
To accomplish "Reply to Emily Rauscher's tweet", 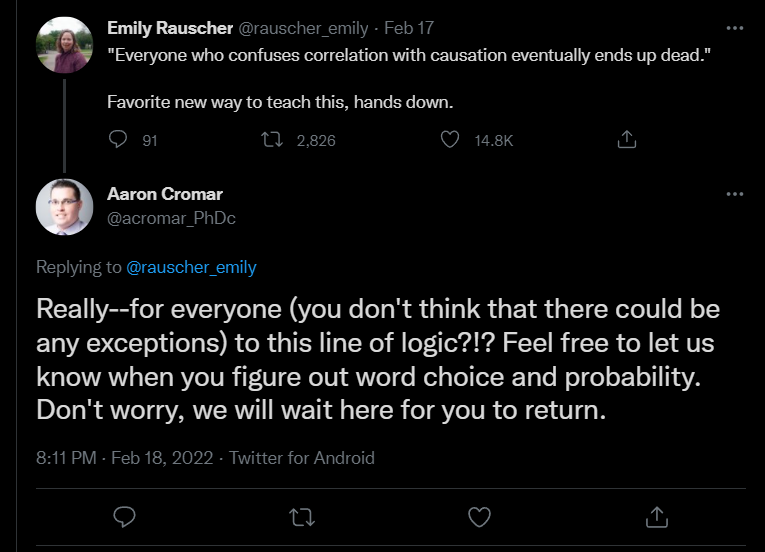I will point(116,140).
